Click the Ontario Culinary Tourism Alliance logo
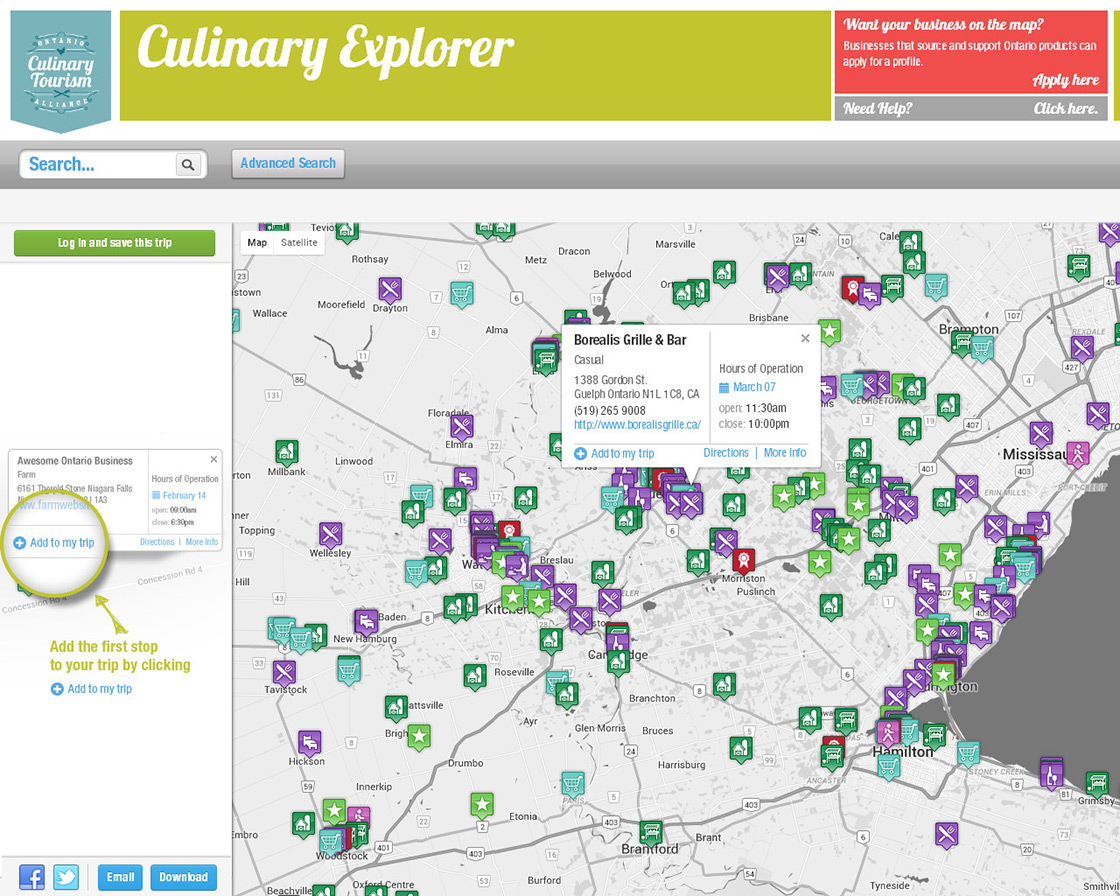Screen dimensions: 1120x896 61,71
